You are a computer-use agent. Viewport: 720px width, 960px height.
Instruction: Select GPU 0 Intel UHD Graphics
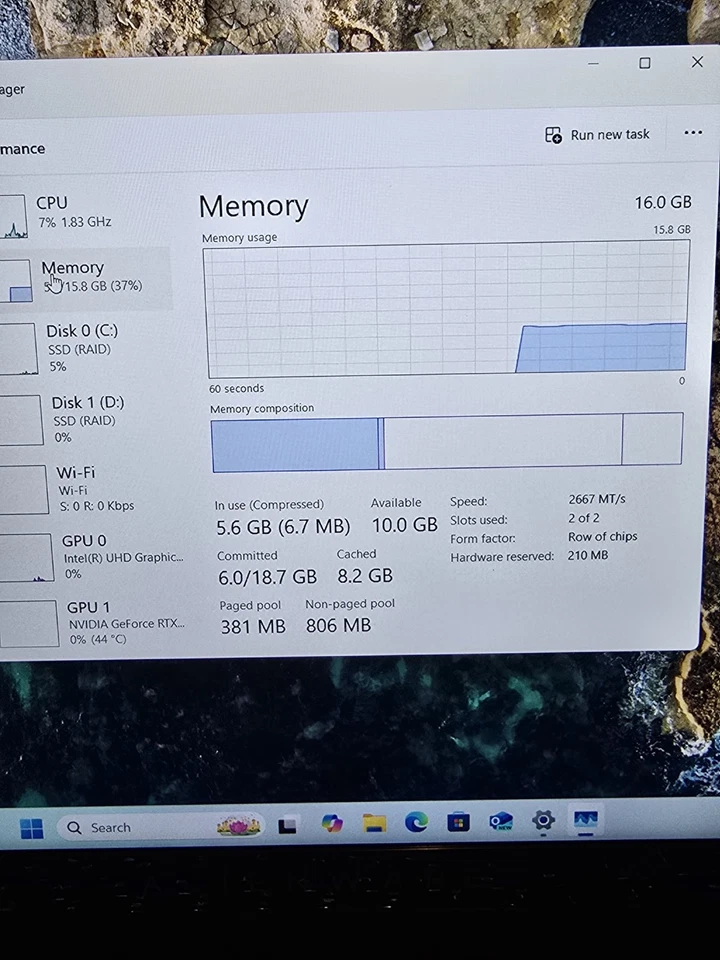pos(91,557)
